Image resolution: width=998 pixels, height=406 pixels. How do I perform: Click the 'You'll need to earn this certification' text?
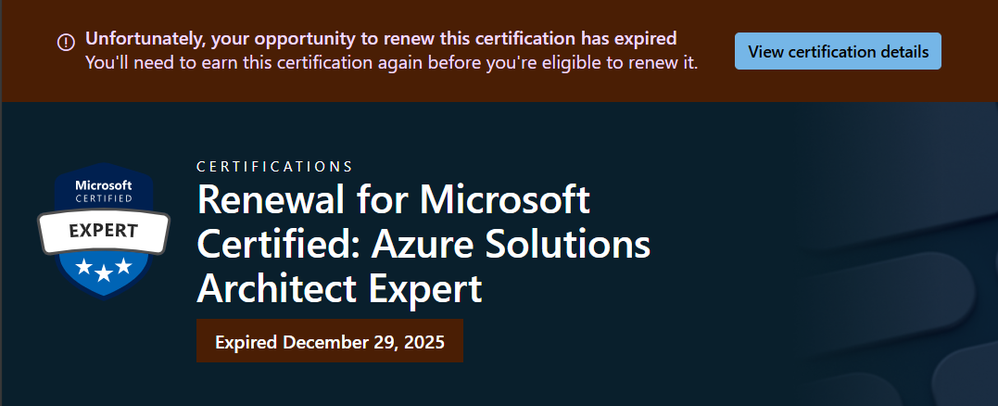(x=391, y=63)
